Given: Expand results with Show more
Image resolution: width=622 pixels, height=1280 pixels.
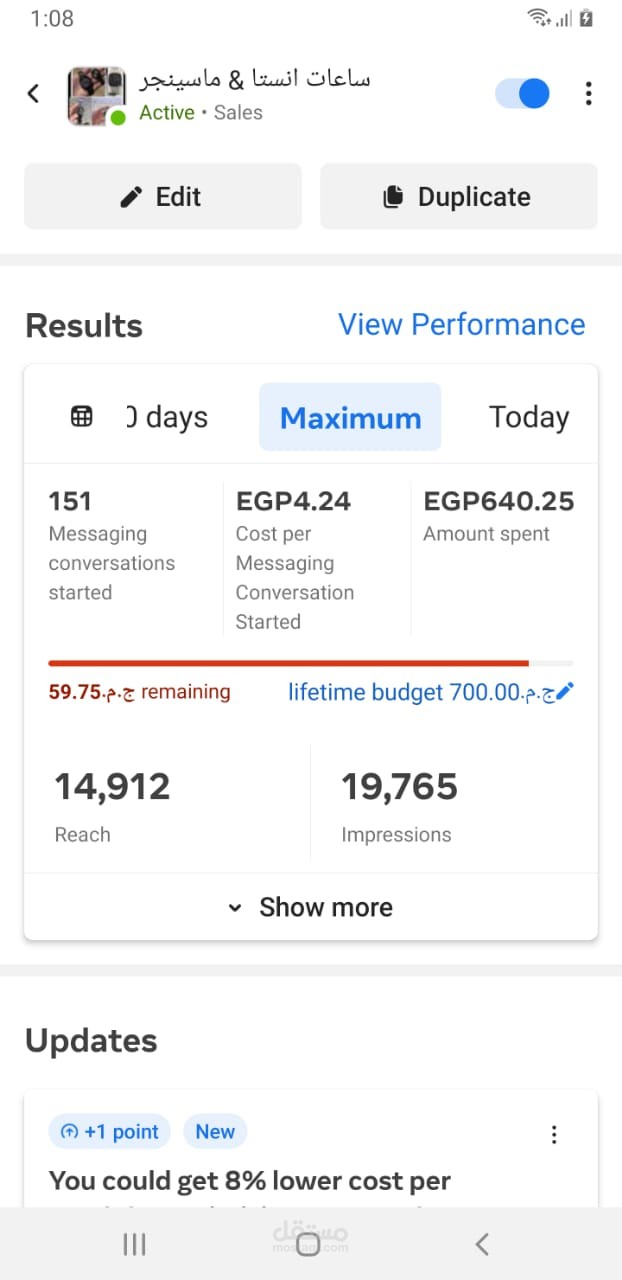Looking at the screenshot, I should point(311,907).
